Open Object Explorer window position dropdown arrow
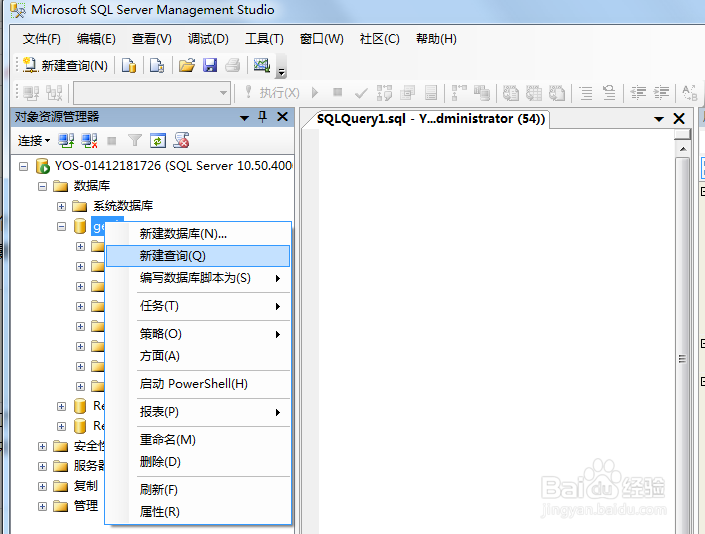705x534 pixels. point(244,118)
